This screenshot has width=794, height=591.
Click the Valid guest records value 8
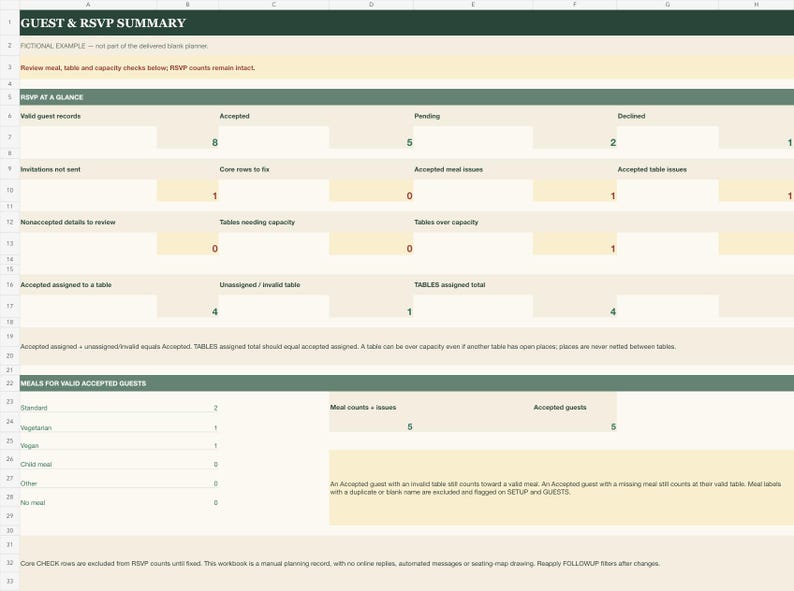pos(215,142)
